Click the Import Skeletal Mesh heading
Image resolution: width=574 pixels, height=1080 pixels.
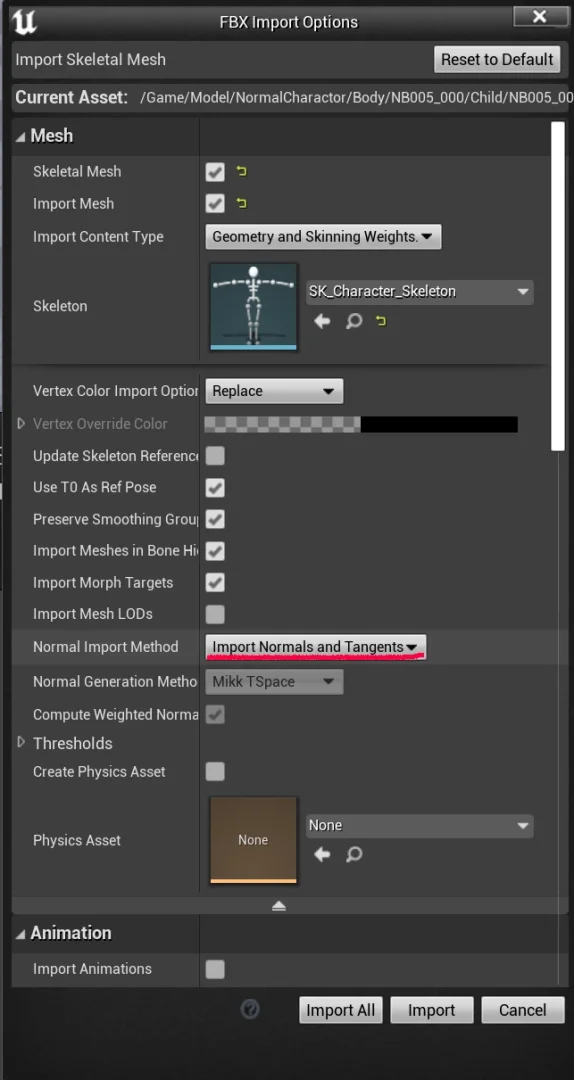(90, 59)
